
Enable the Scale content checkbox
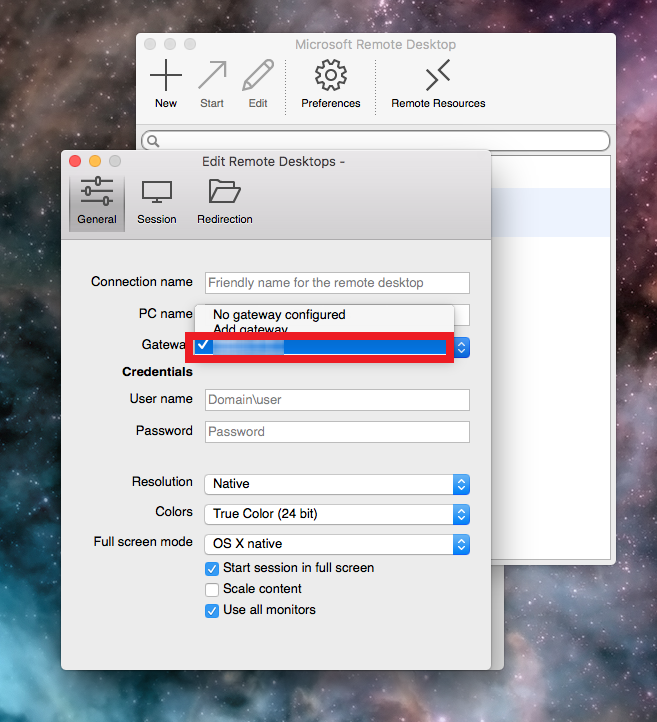[212, 589]
